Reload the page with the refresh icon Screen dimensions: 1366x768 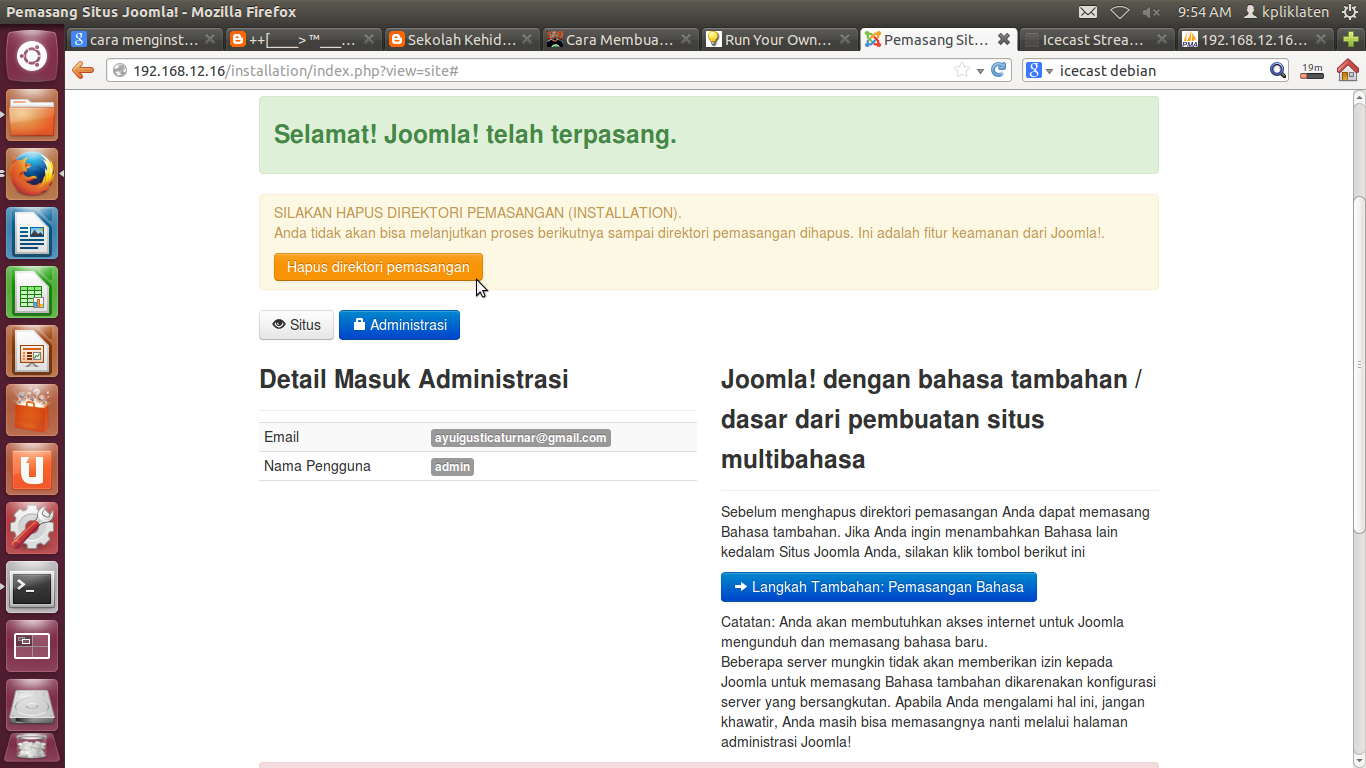[x=998, y=70]
